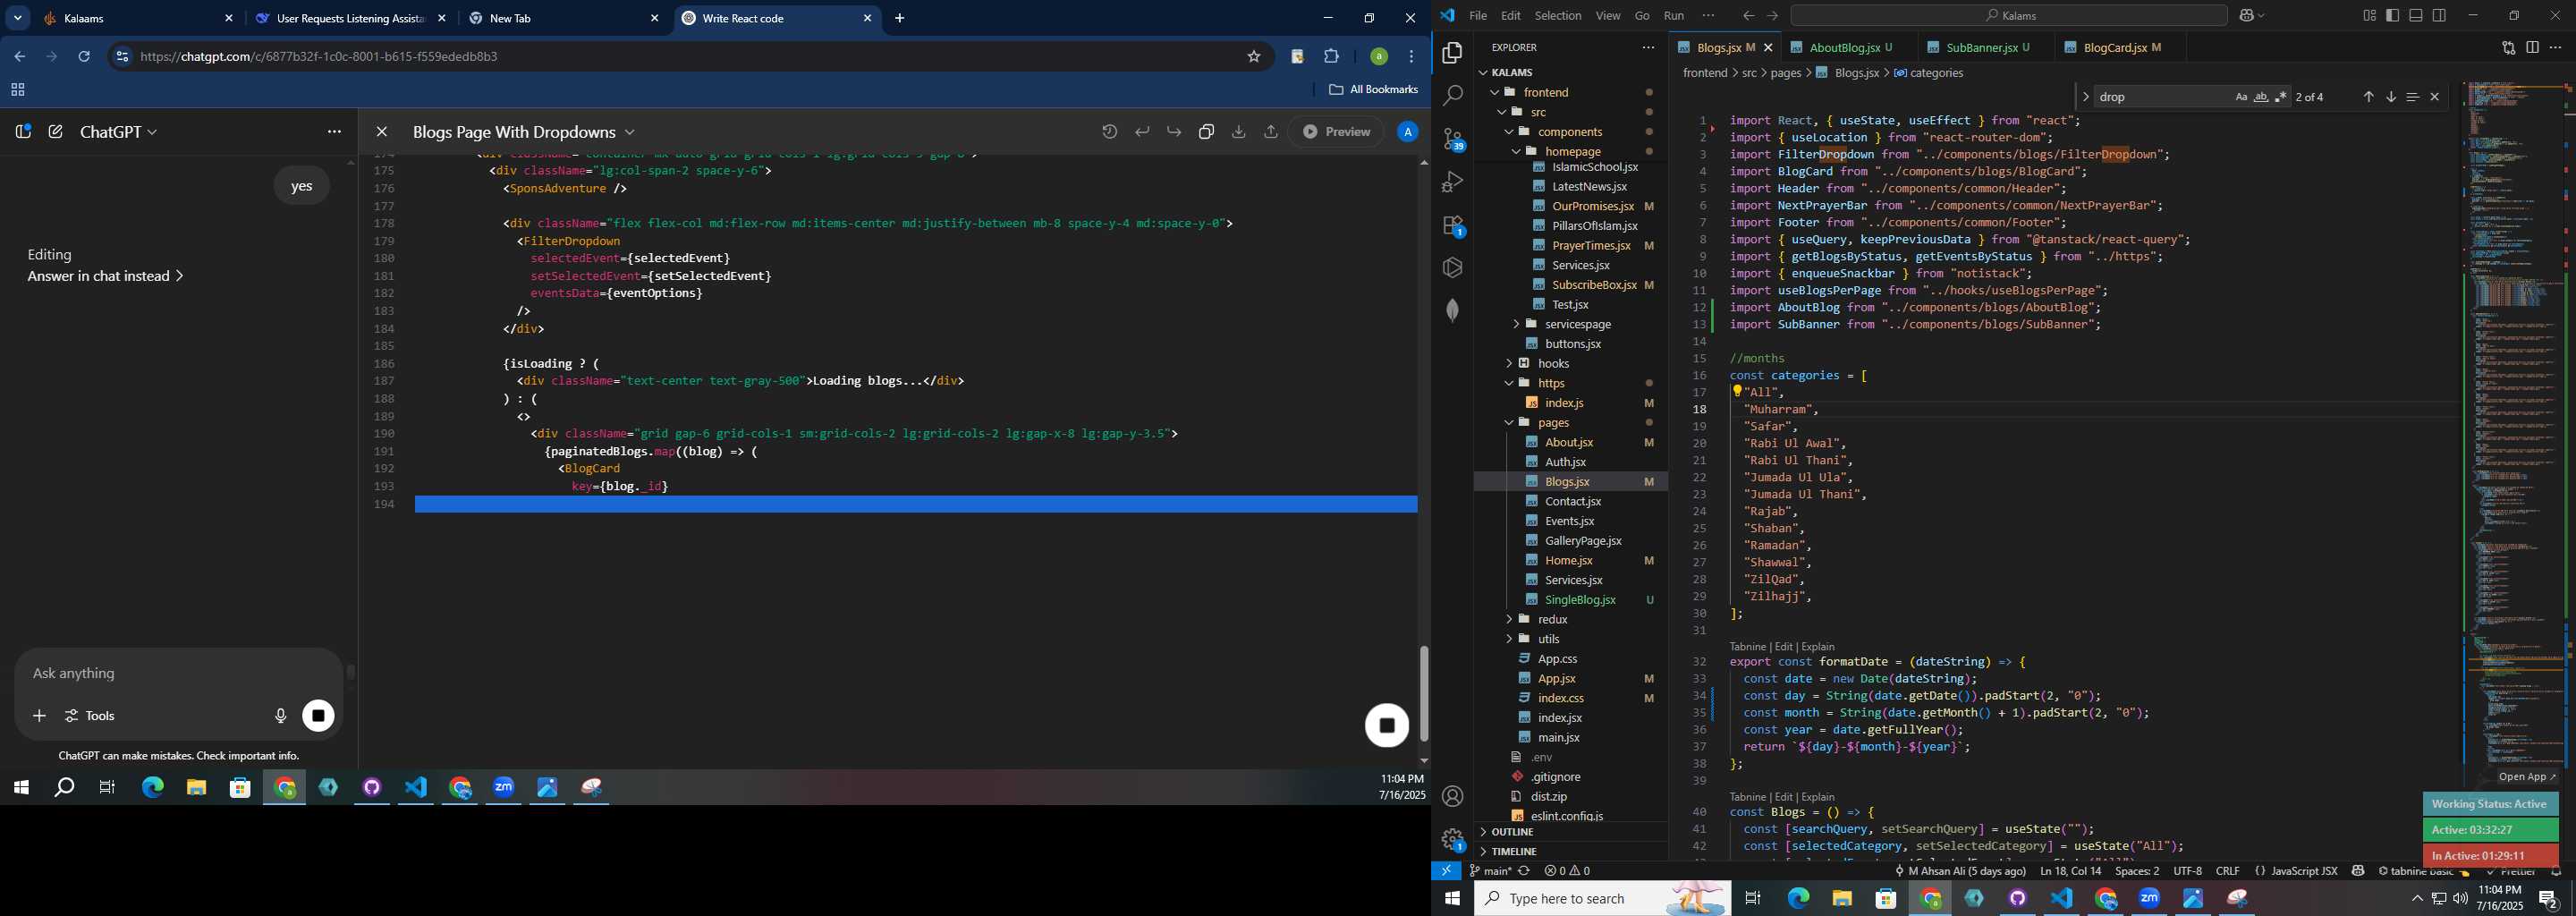Click the Kalams command center search box
Image resolution: width=2576 pixels, height=916 pixels.
[x=2008, y=16]
